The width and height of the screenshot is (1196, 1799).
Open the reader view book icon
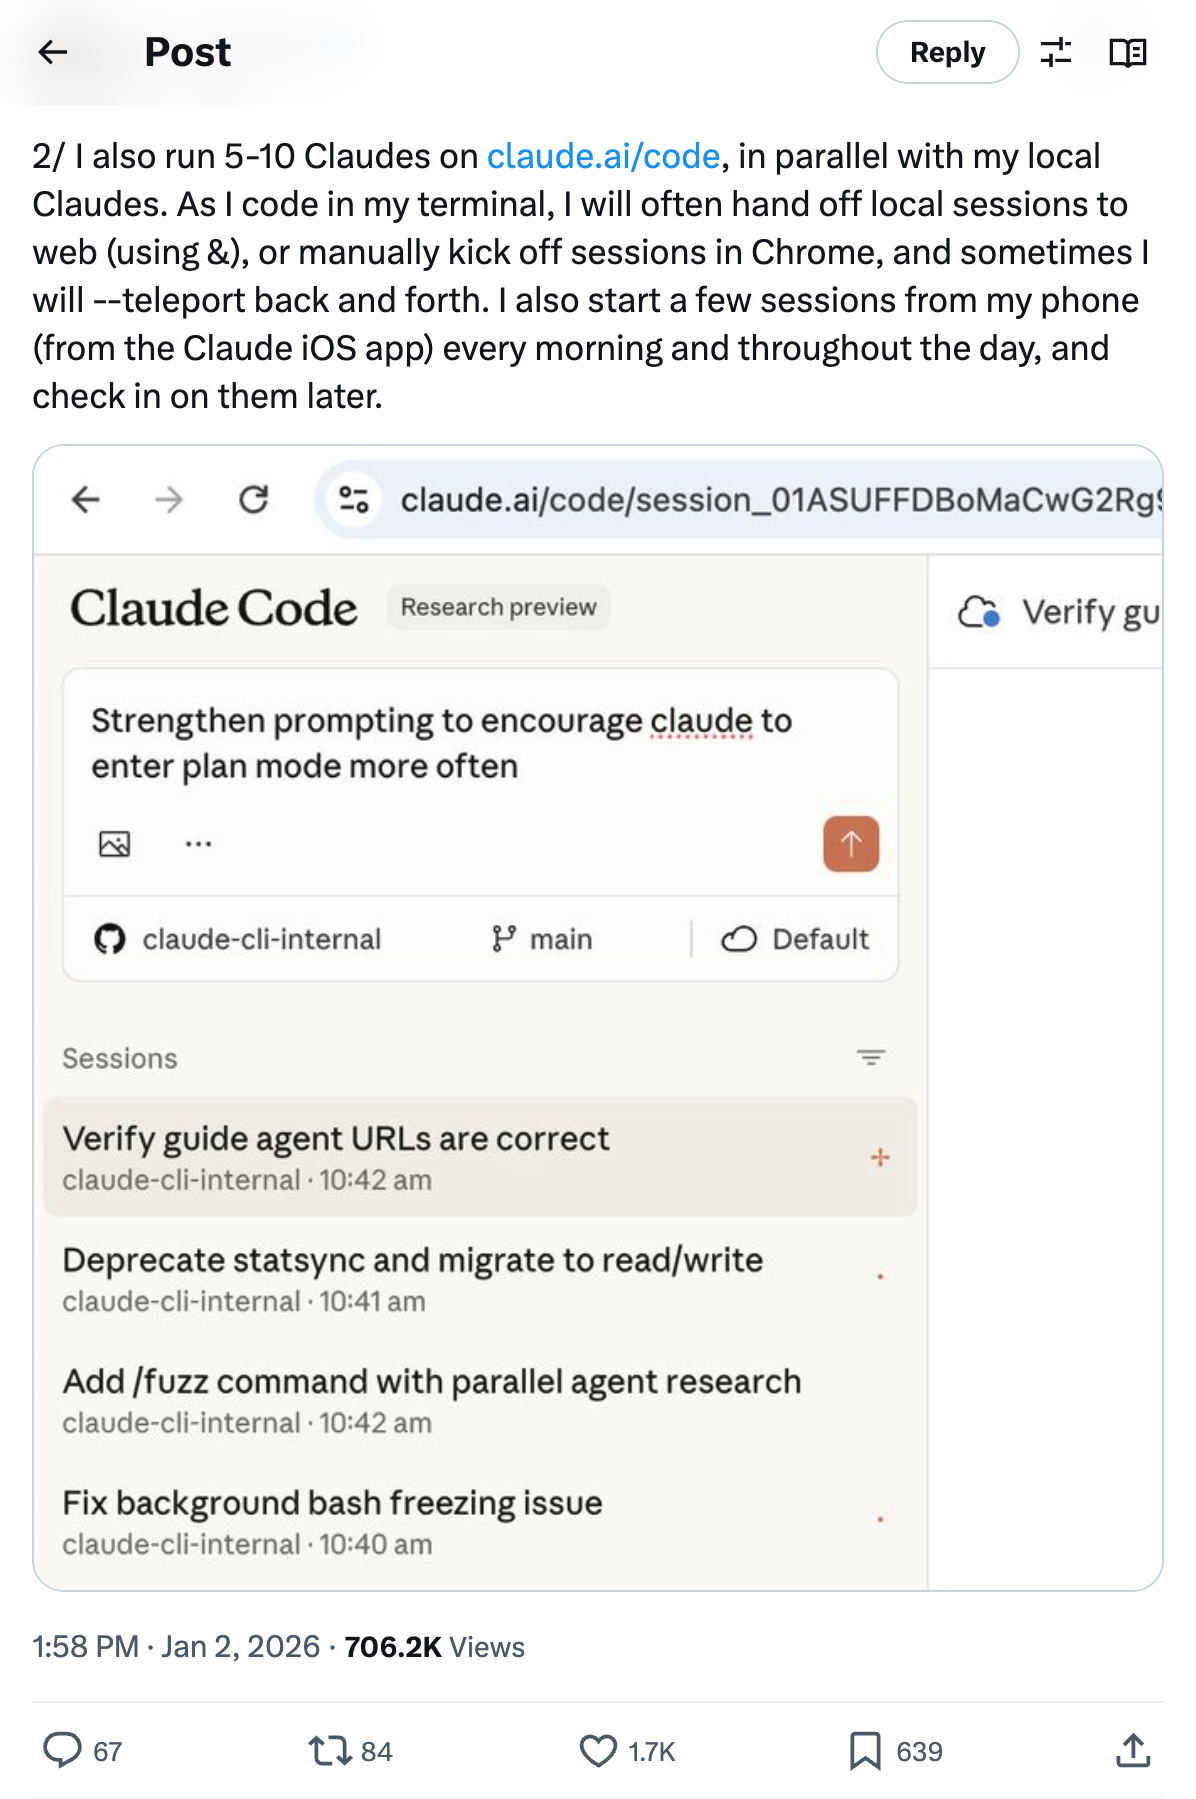tap(1127, 52)
